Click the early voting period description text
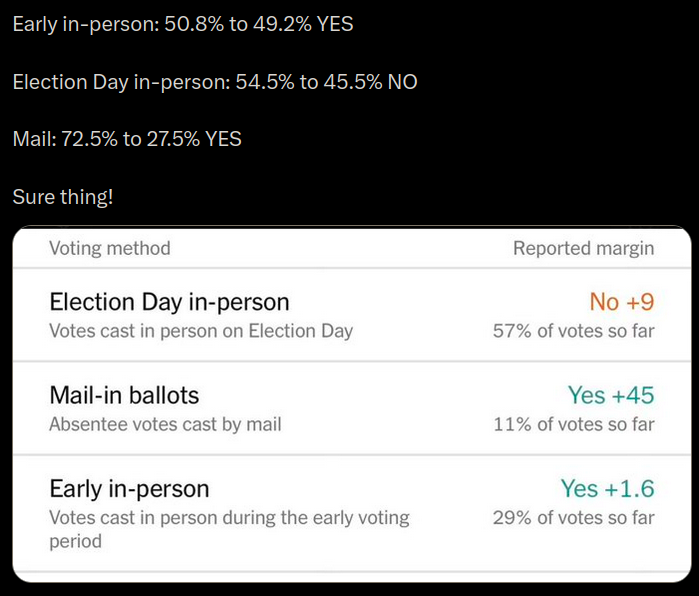The width and height of the screenshot is (699, 596). 229,529
